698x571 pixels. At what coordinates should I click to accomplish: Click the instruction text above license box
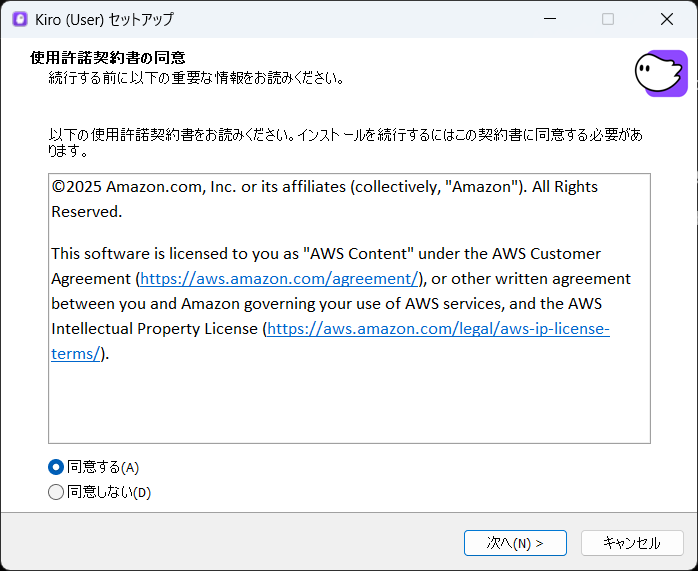coord(340,135)
